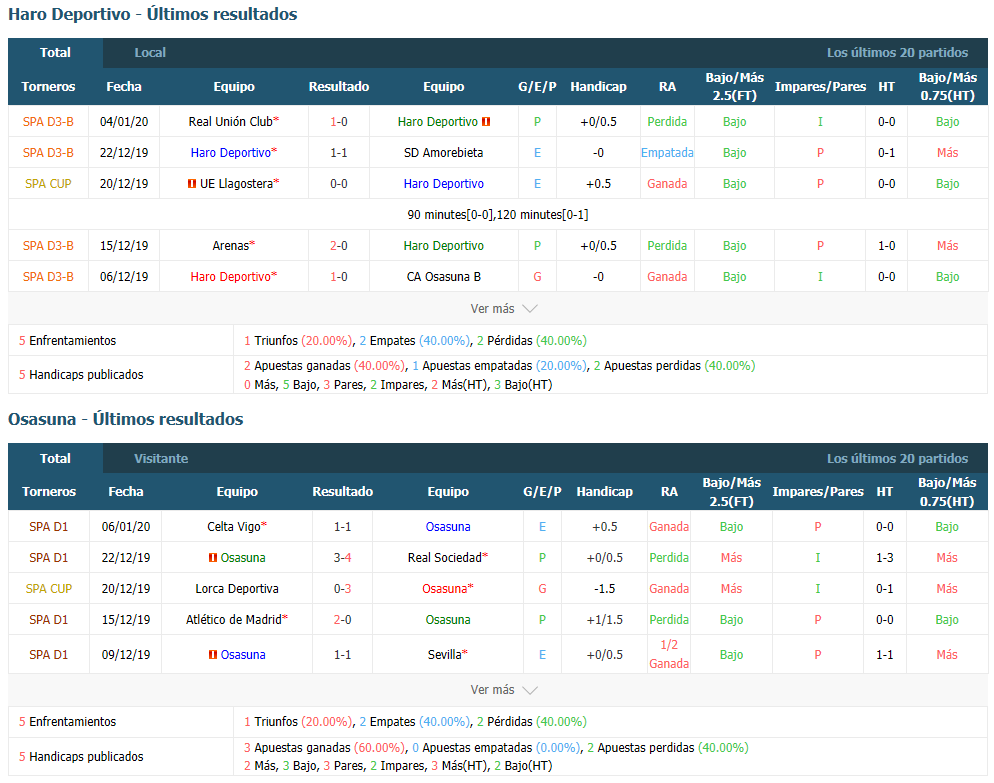Click the 1-0 result of Real Unión Club match
Screen dimensions: 994x783
tap(339, 122)
